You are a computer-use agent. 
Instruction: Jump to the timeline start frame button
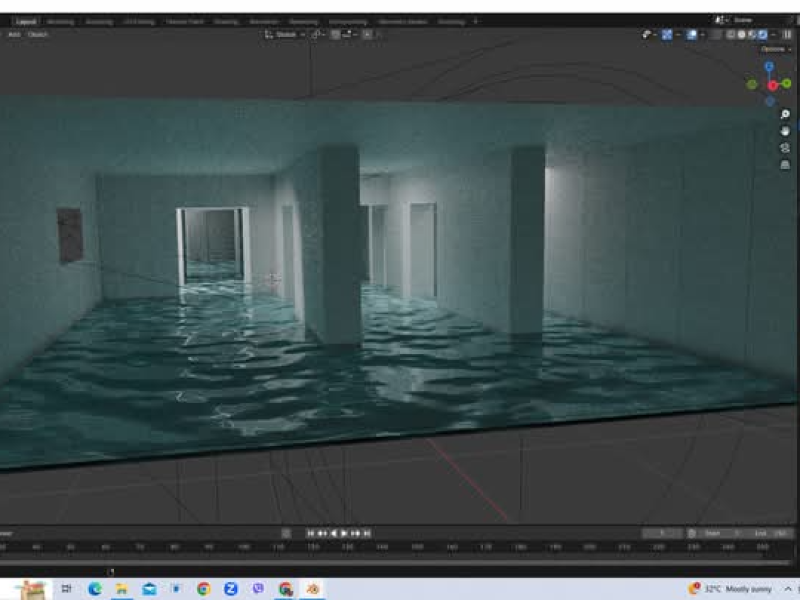click(x=311, y=534)
